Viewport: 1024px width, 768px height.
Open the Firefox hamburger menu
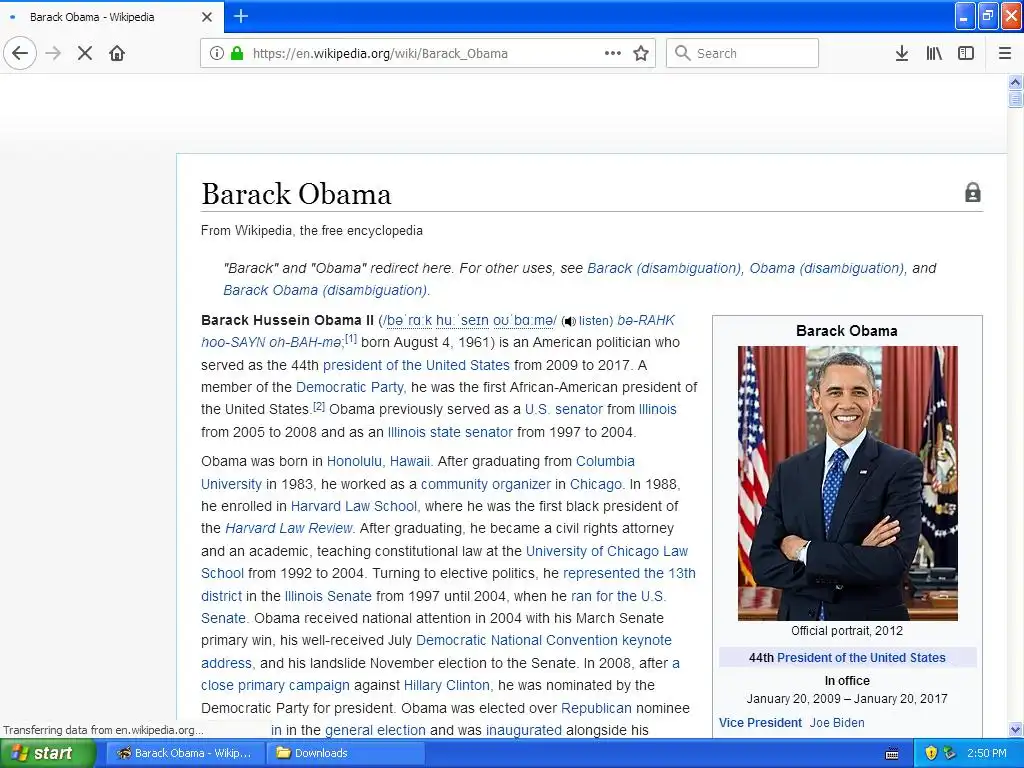[1004, 53]
